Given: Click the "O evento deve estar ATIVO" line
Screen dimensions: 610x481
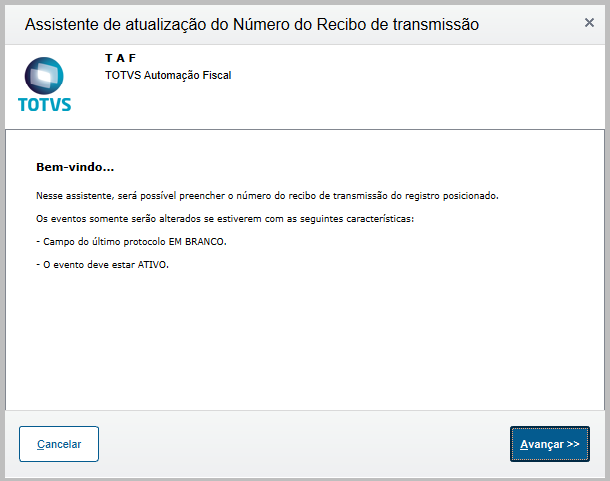Looking at the screenshot, I should point(102,265).
